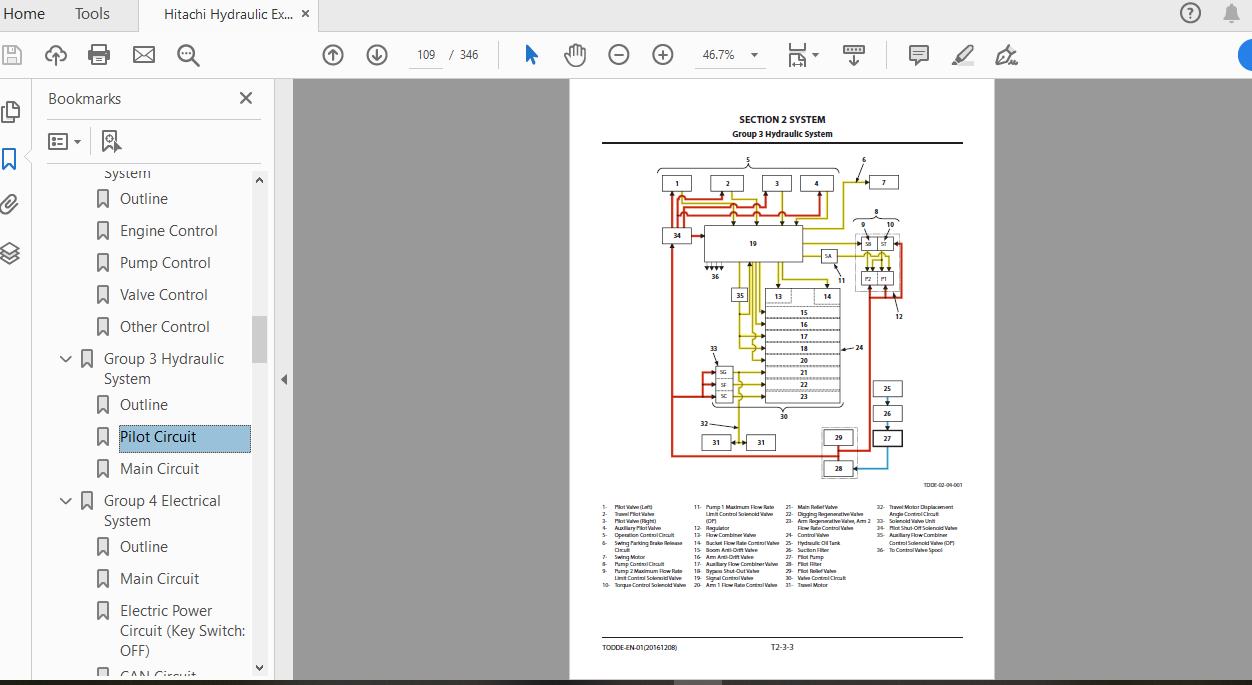
Task: Select the hand pan tool
Action: [575, 55]
